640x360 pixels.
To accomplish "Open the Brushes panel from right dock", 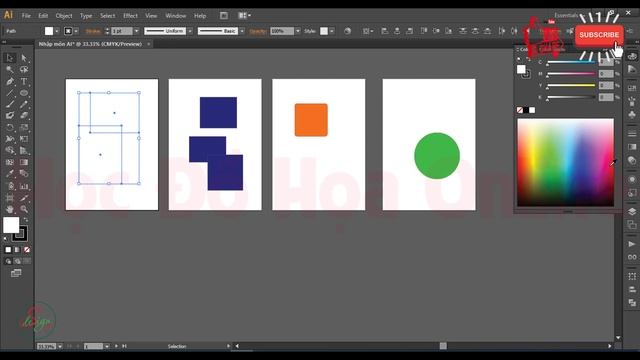I will pyautogui.click(x=632, y=102).
